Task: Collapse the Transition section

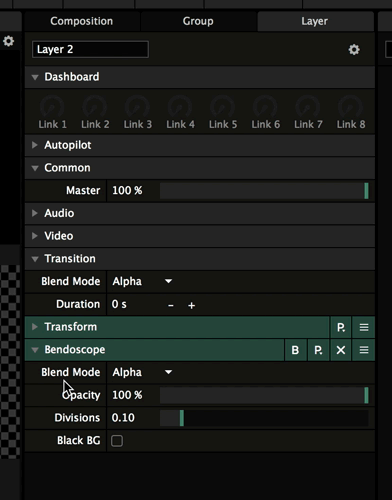Action: pos(35,259)
